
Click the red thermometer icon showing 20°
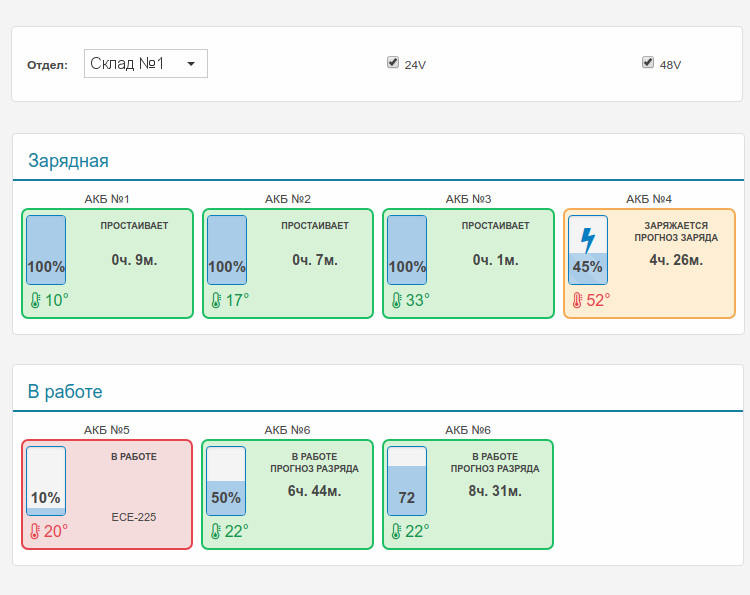35,531
